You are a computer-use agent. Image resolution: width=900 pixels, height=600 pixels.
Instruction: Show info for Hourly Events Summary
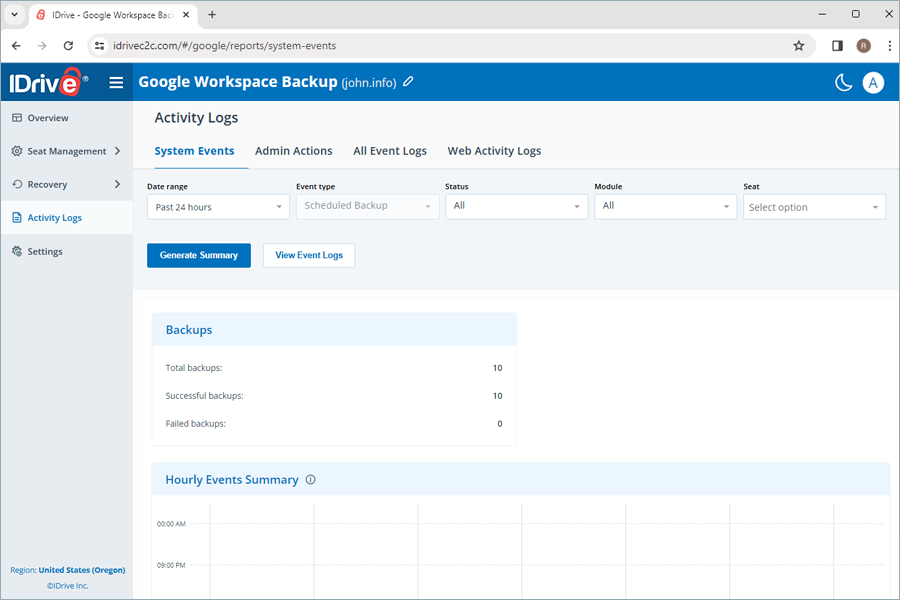tap(311, 480)
